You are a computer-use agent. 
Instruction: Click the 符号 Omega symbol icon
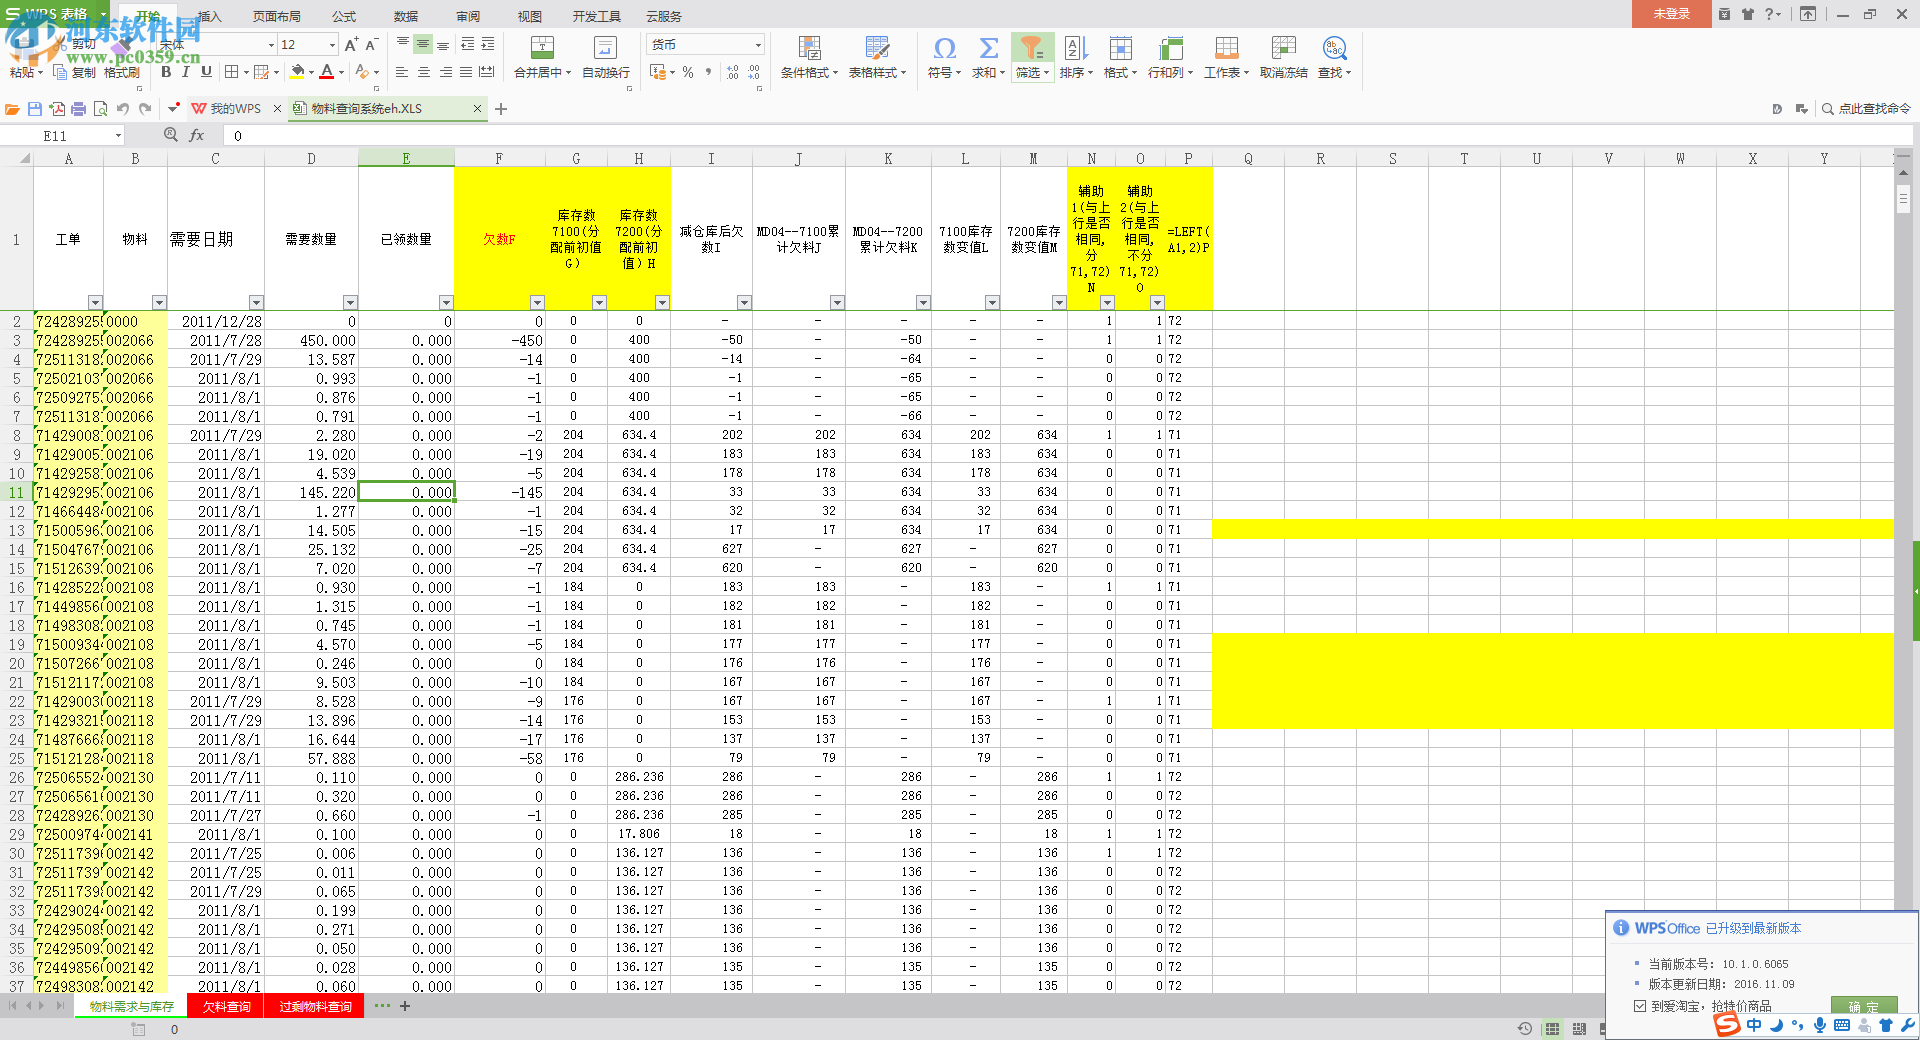tap(943, 48)
